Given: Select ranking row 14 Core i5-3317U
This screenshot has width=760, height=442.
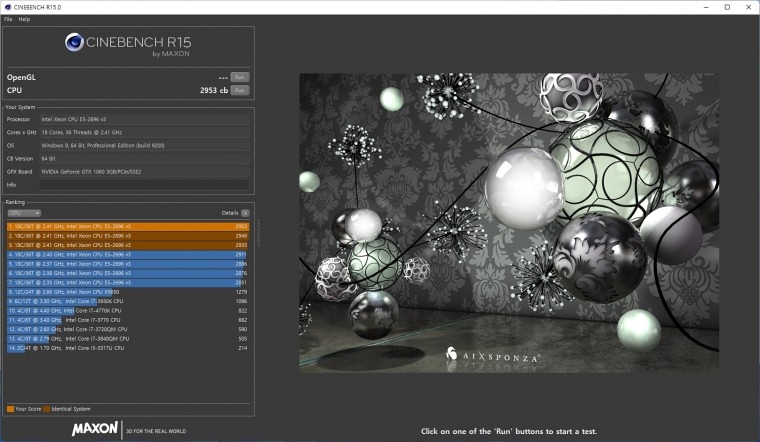Looking at the screenshot, I should click(x=128, y=348).
